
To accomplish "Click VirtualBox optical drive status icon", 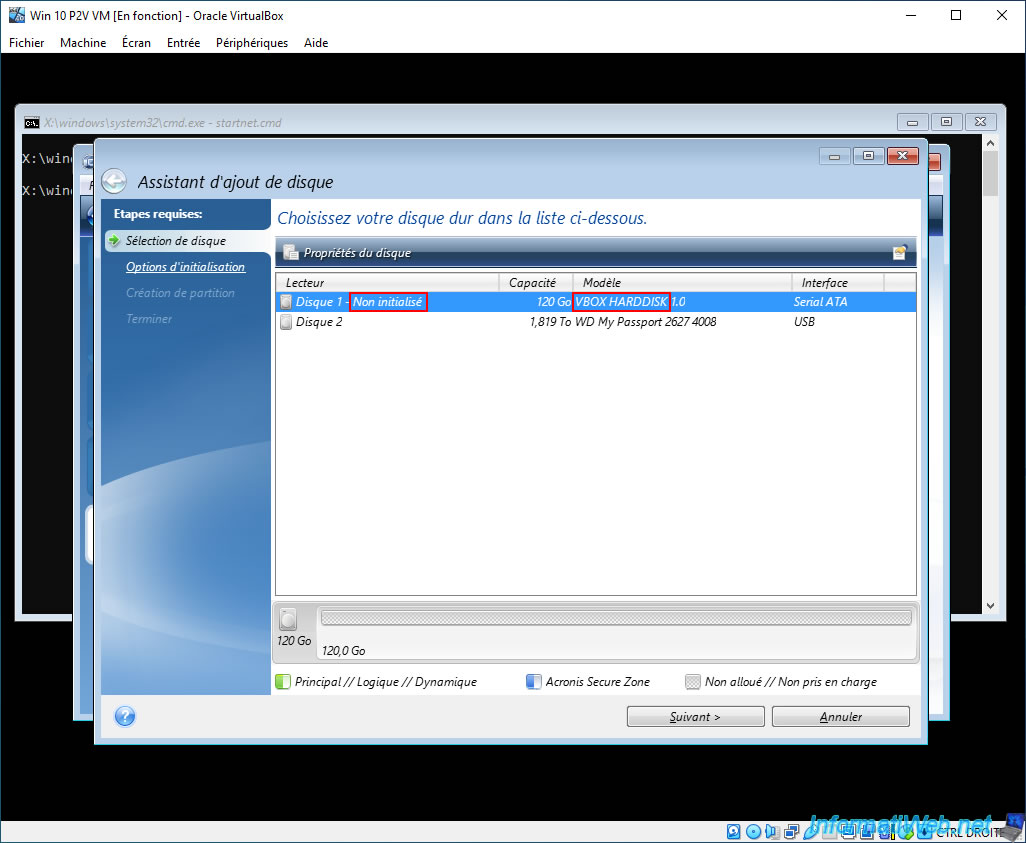I will (x=753, y=831).
